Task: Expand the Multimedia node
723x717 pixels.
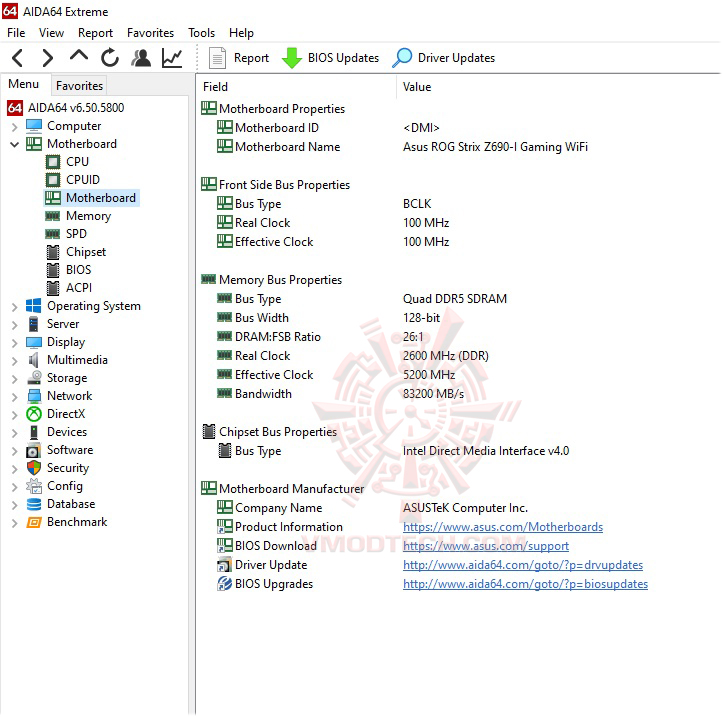Action: 14,361
